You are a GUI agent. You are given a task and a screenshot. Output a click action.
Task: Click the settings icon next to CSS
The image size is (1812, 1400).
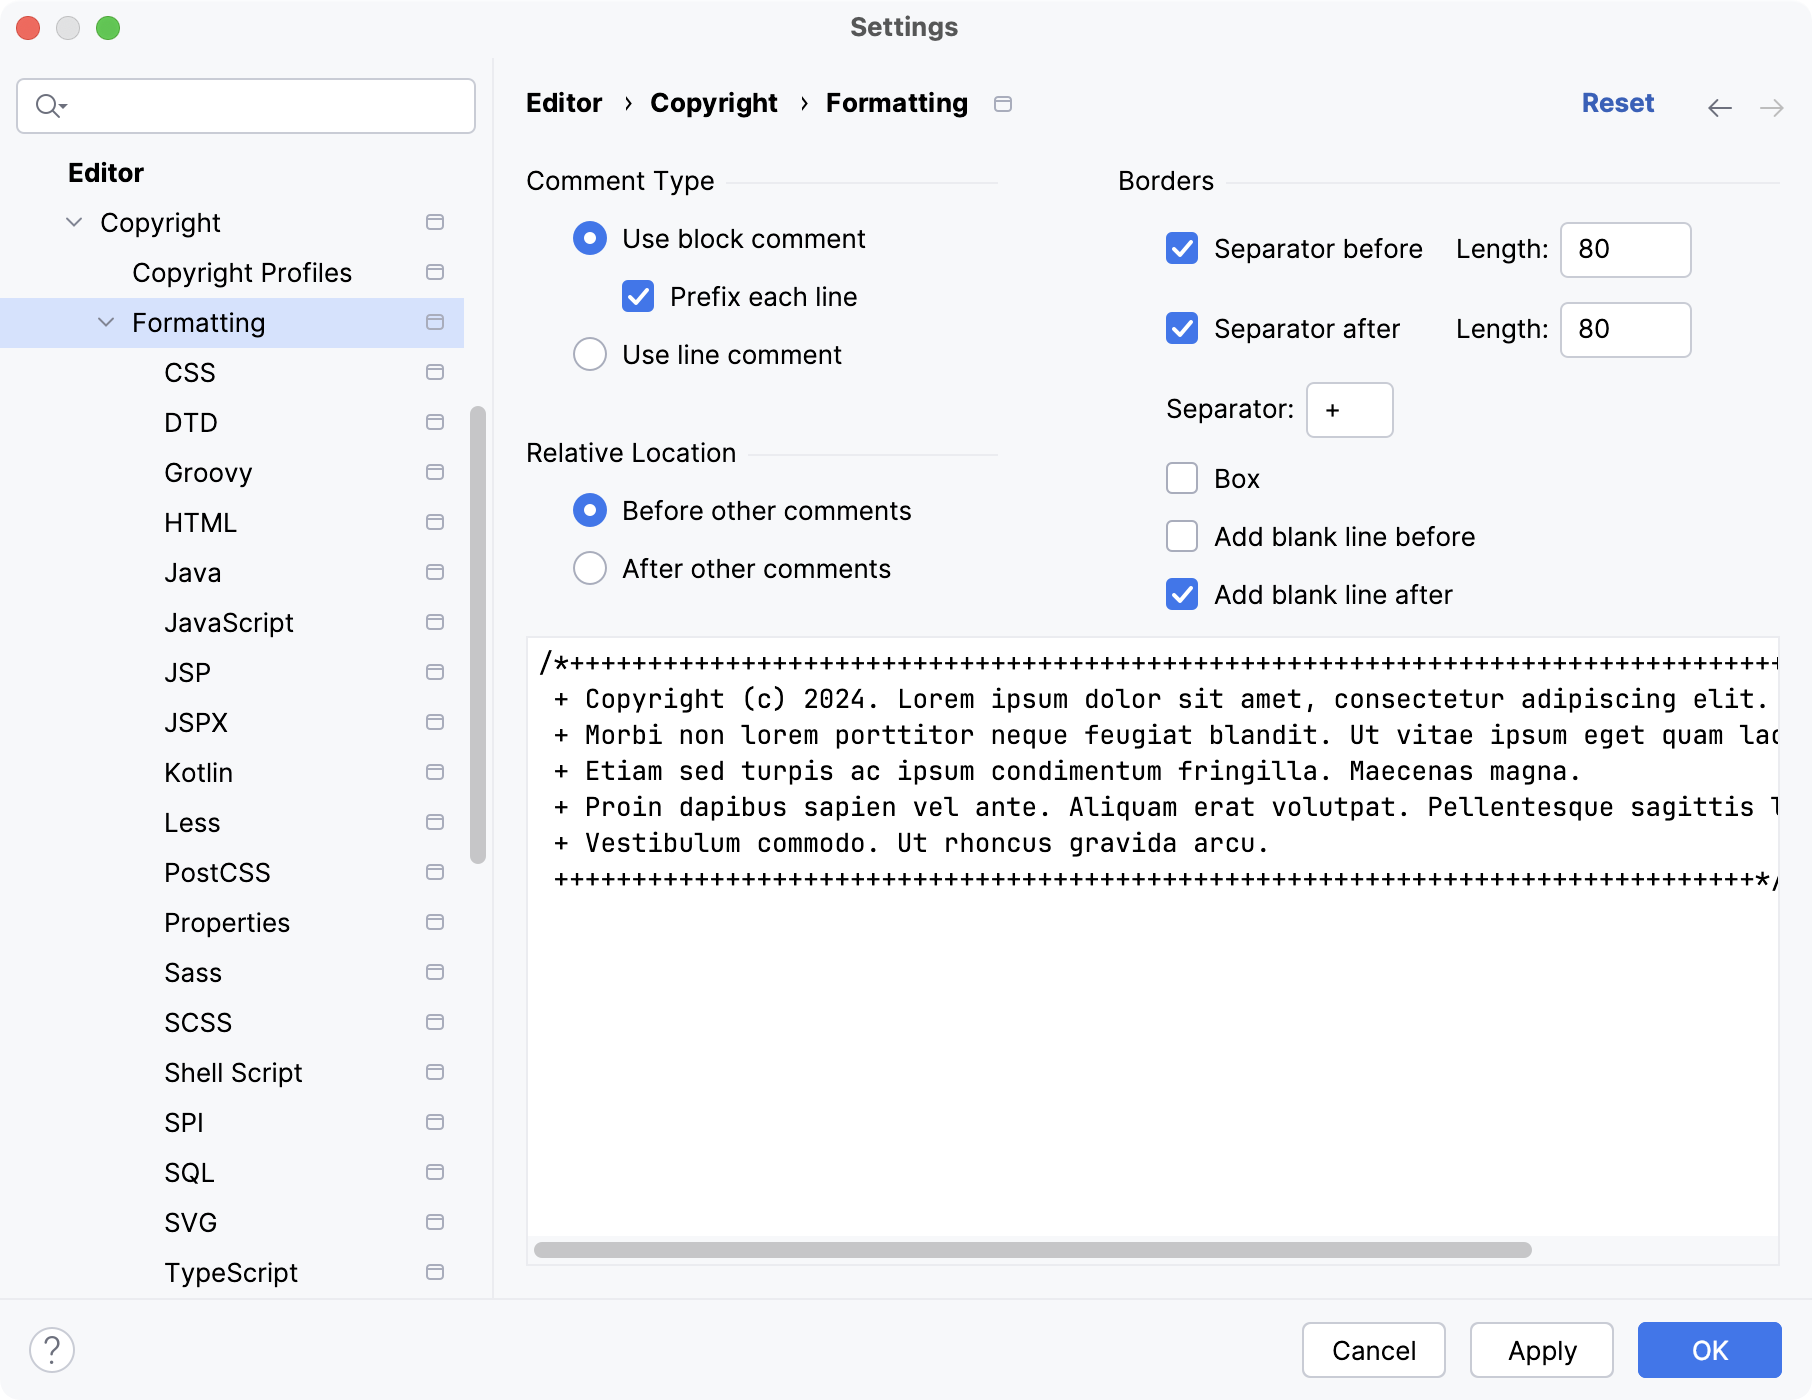tap(435, 372)
